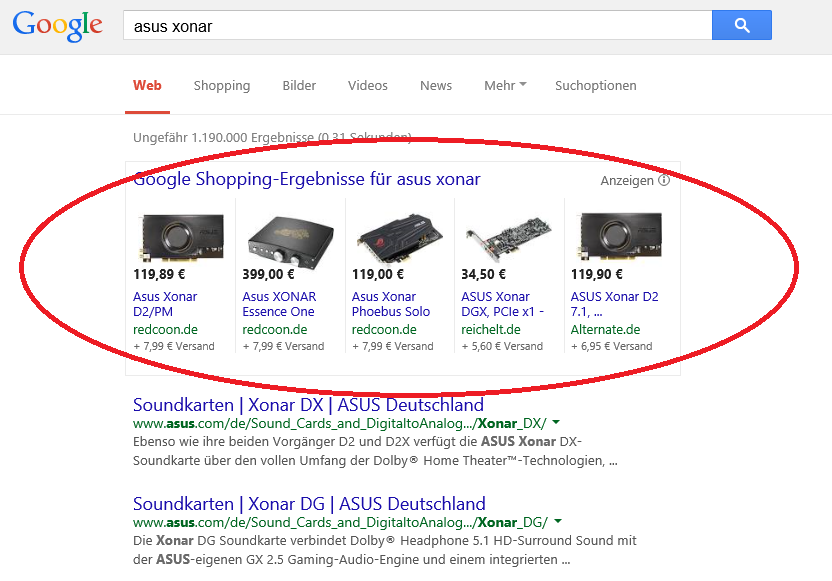The image size is (832, 581).
Task: Click redcoon.de under Asus Xonar D2/PM
Action: click(x=165, y=329)
